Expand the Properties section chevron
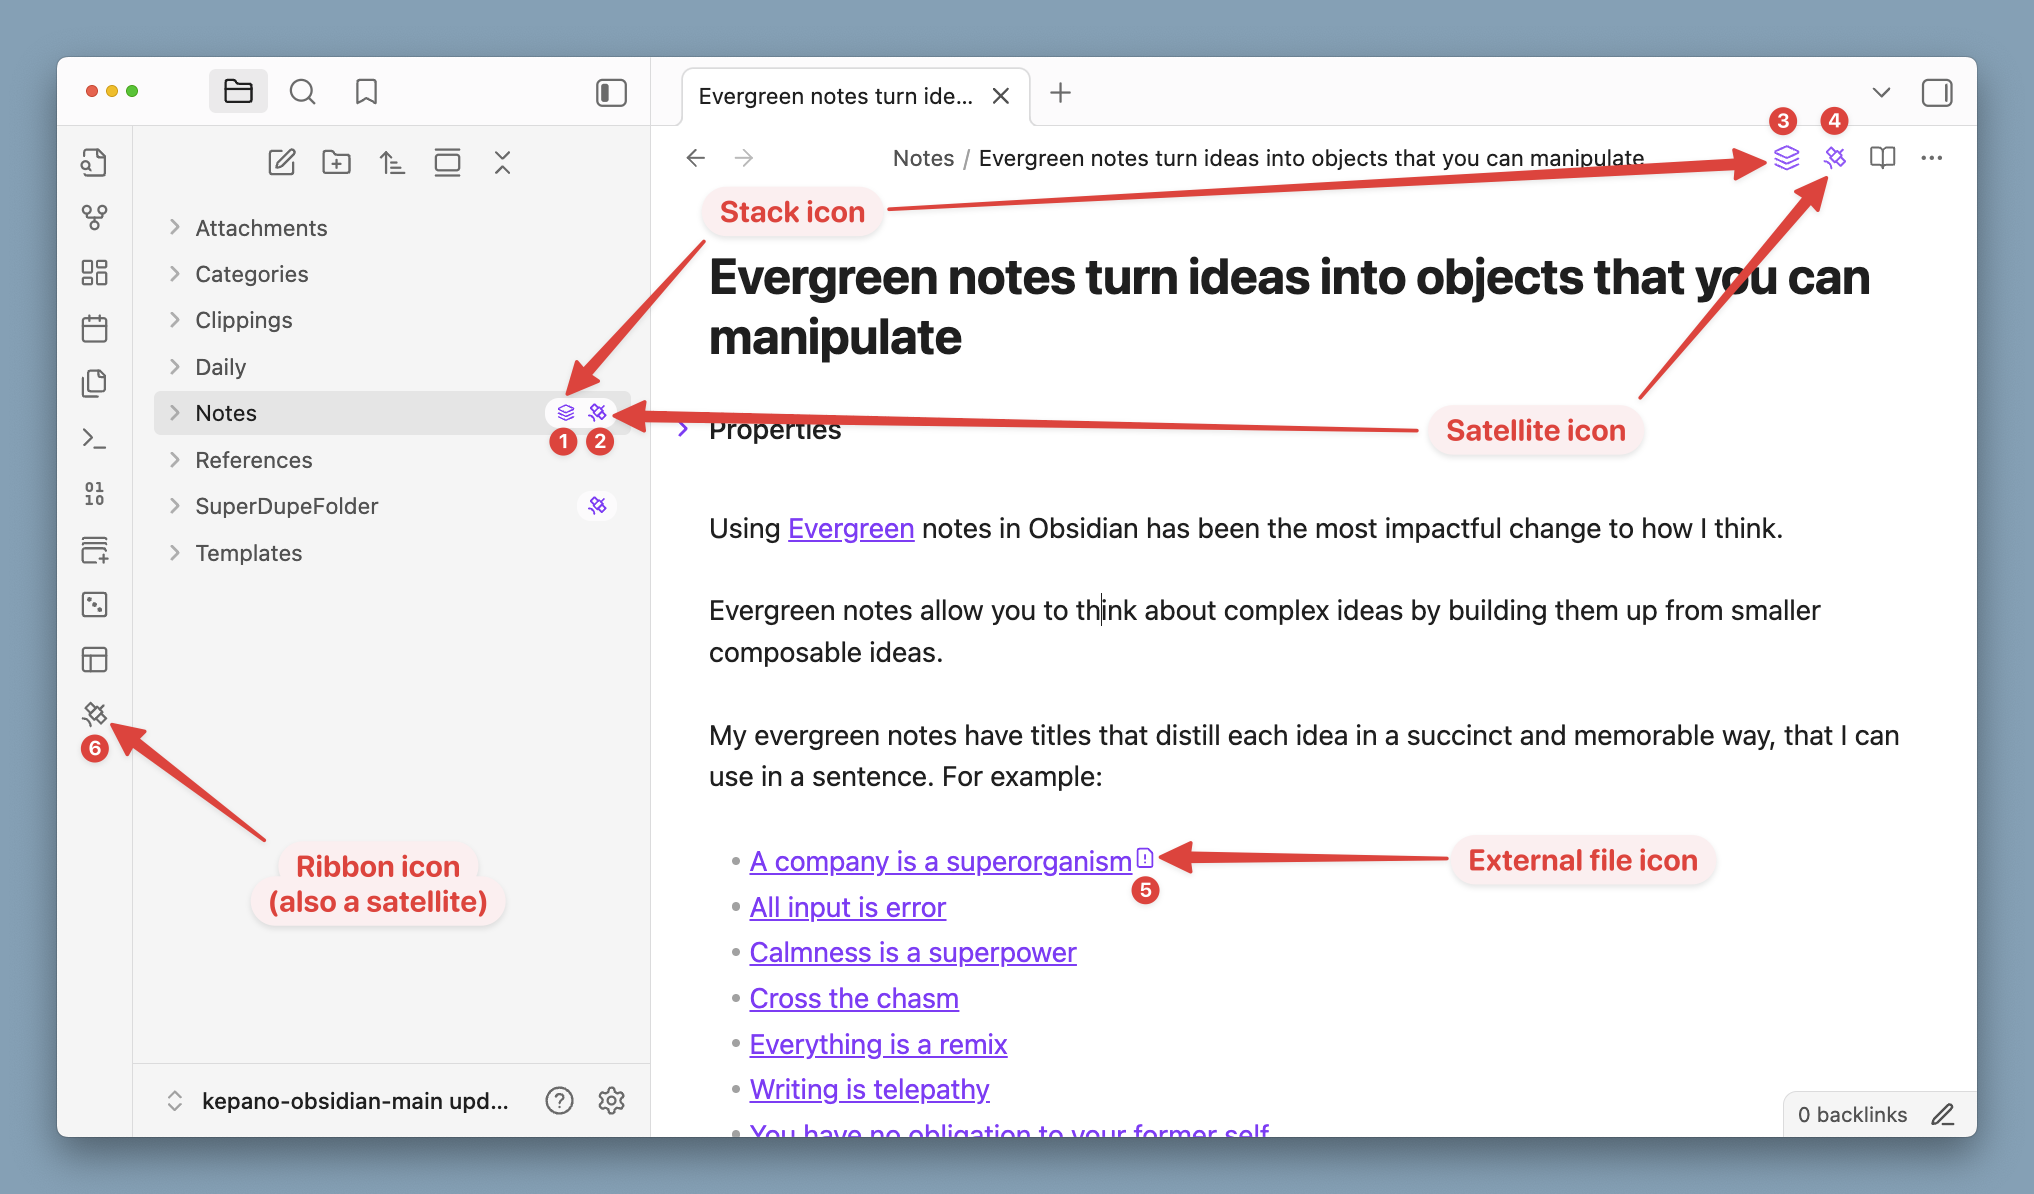 point(683,429)
